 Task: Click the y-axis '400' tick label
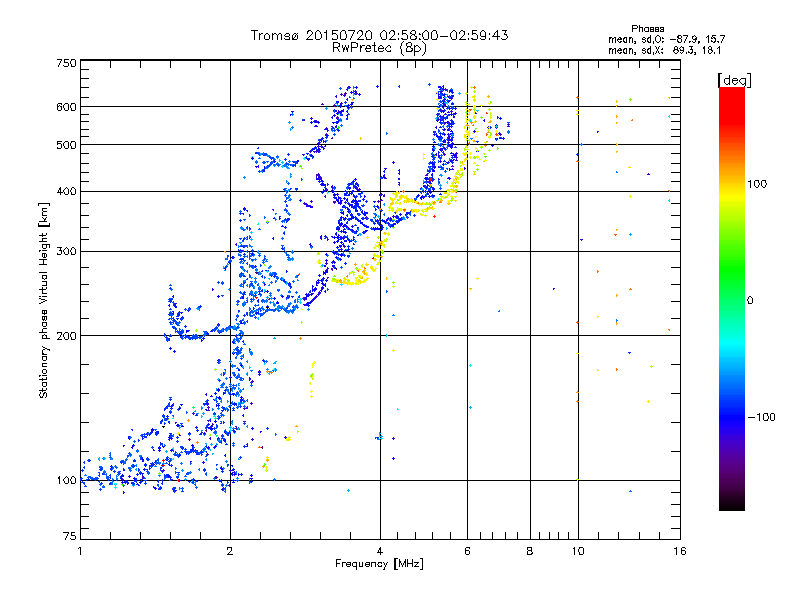click(66, 191)
